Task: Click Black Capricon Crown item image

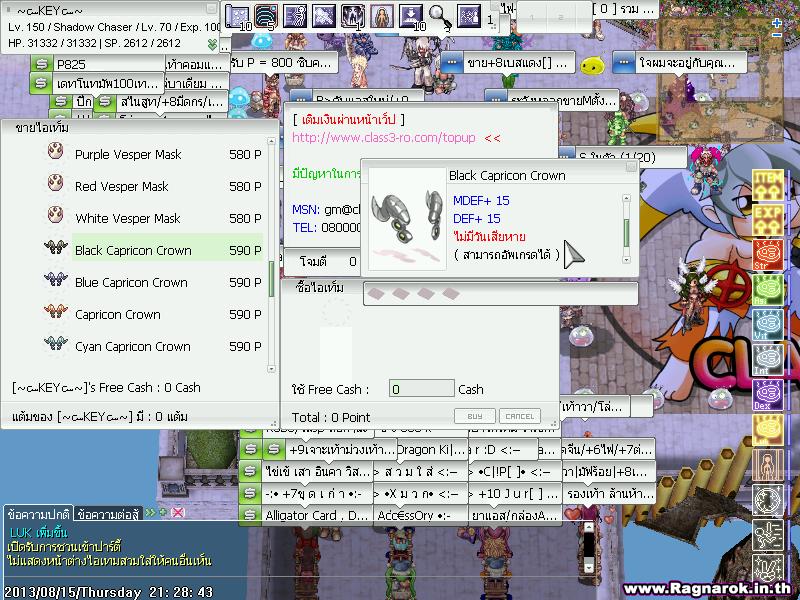Action: pos(407,219)
